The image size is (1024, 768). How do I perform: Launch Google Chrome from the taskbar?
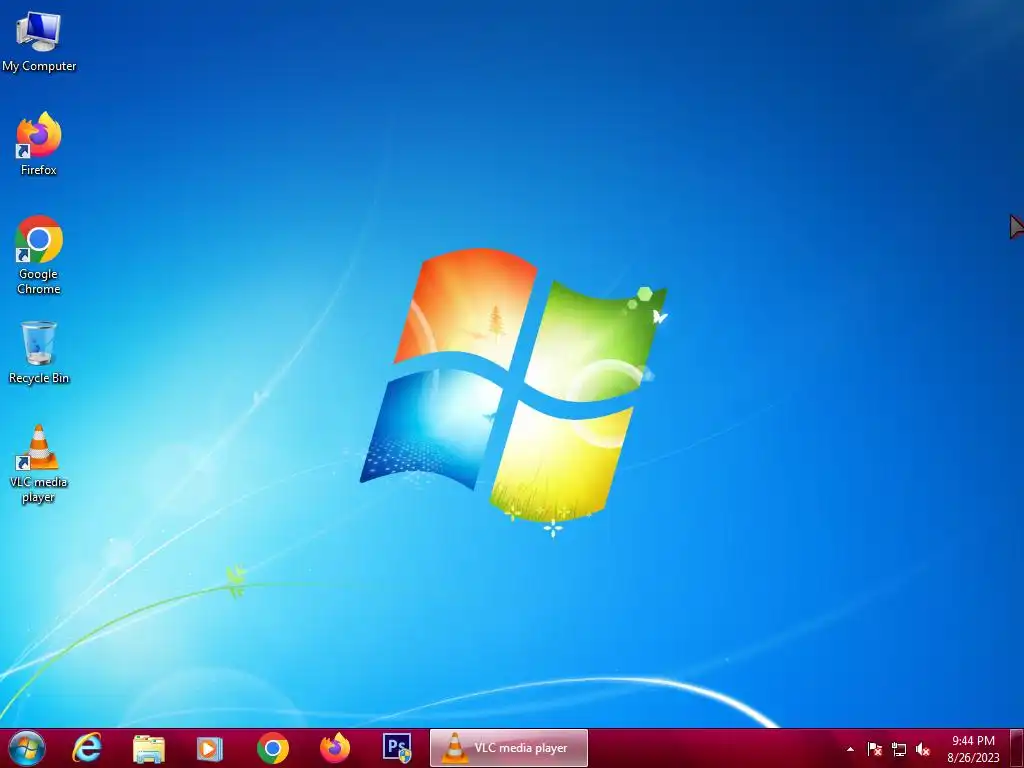pyautogui.click(x=272, y=748)
